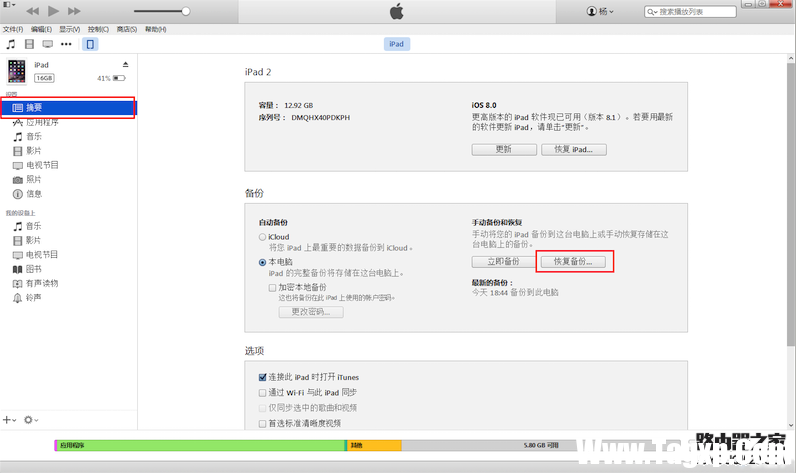Select the iPad device icon in toolbar
796x473 pixels.
point(90,44)
